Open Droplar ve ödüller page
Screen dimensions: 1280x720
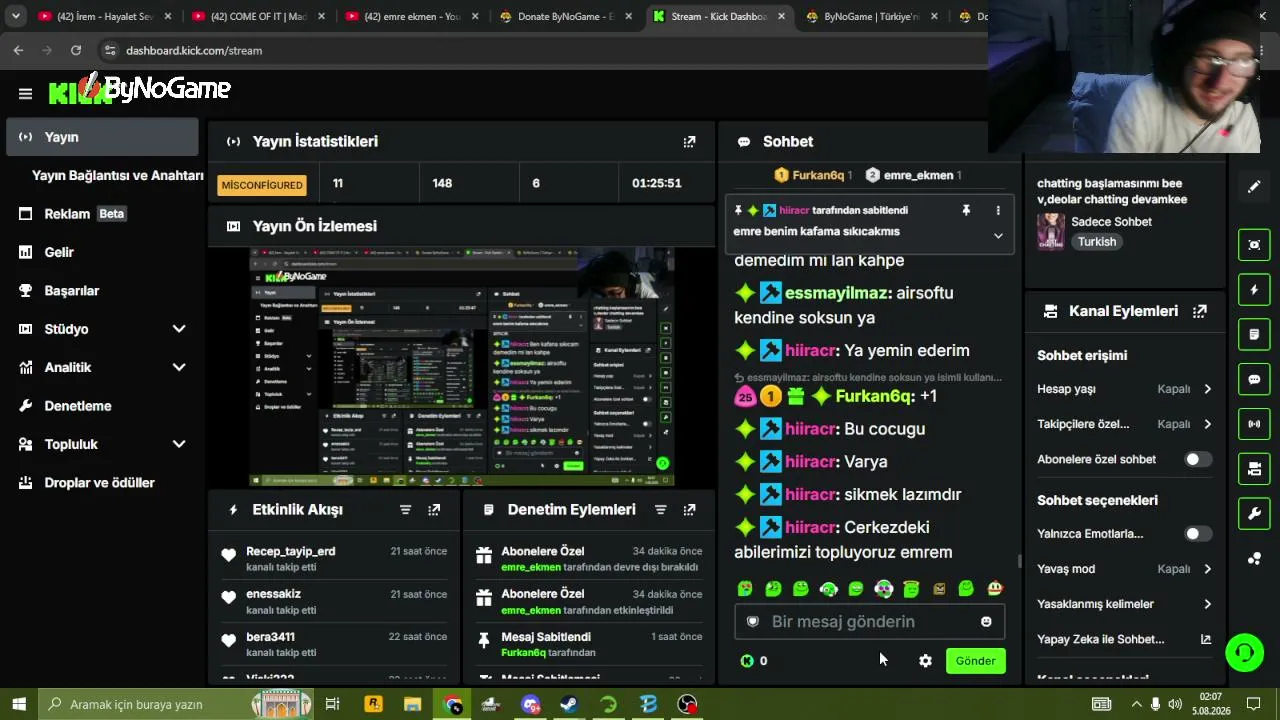coord(102,483)
